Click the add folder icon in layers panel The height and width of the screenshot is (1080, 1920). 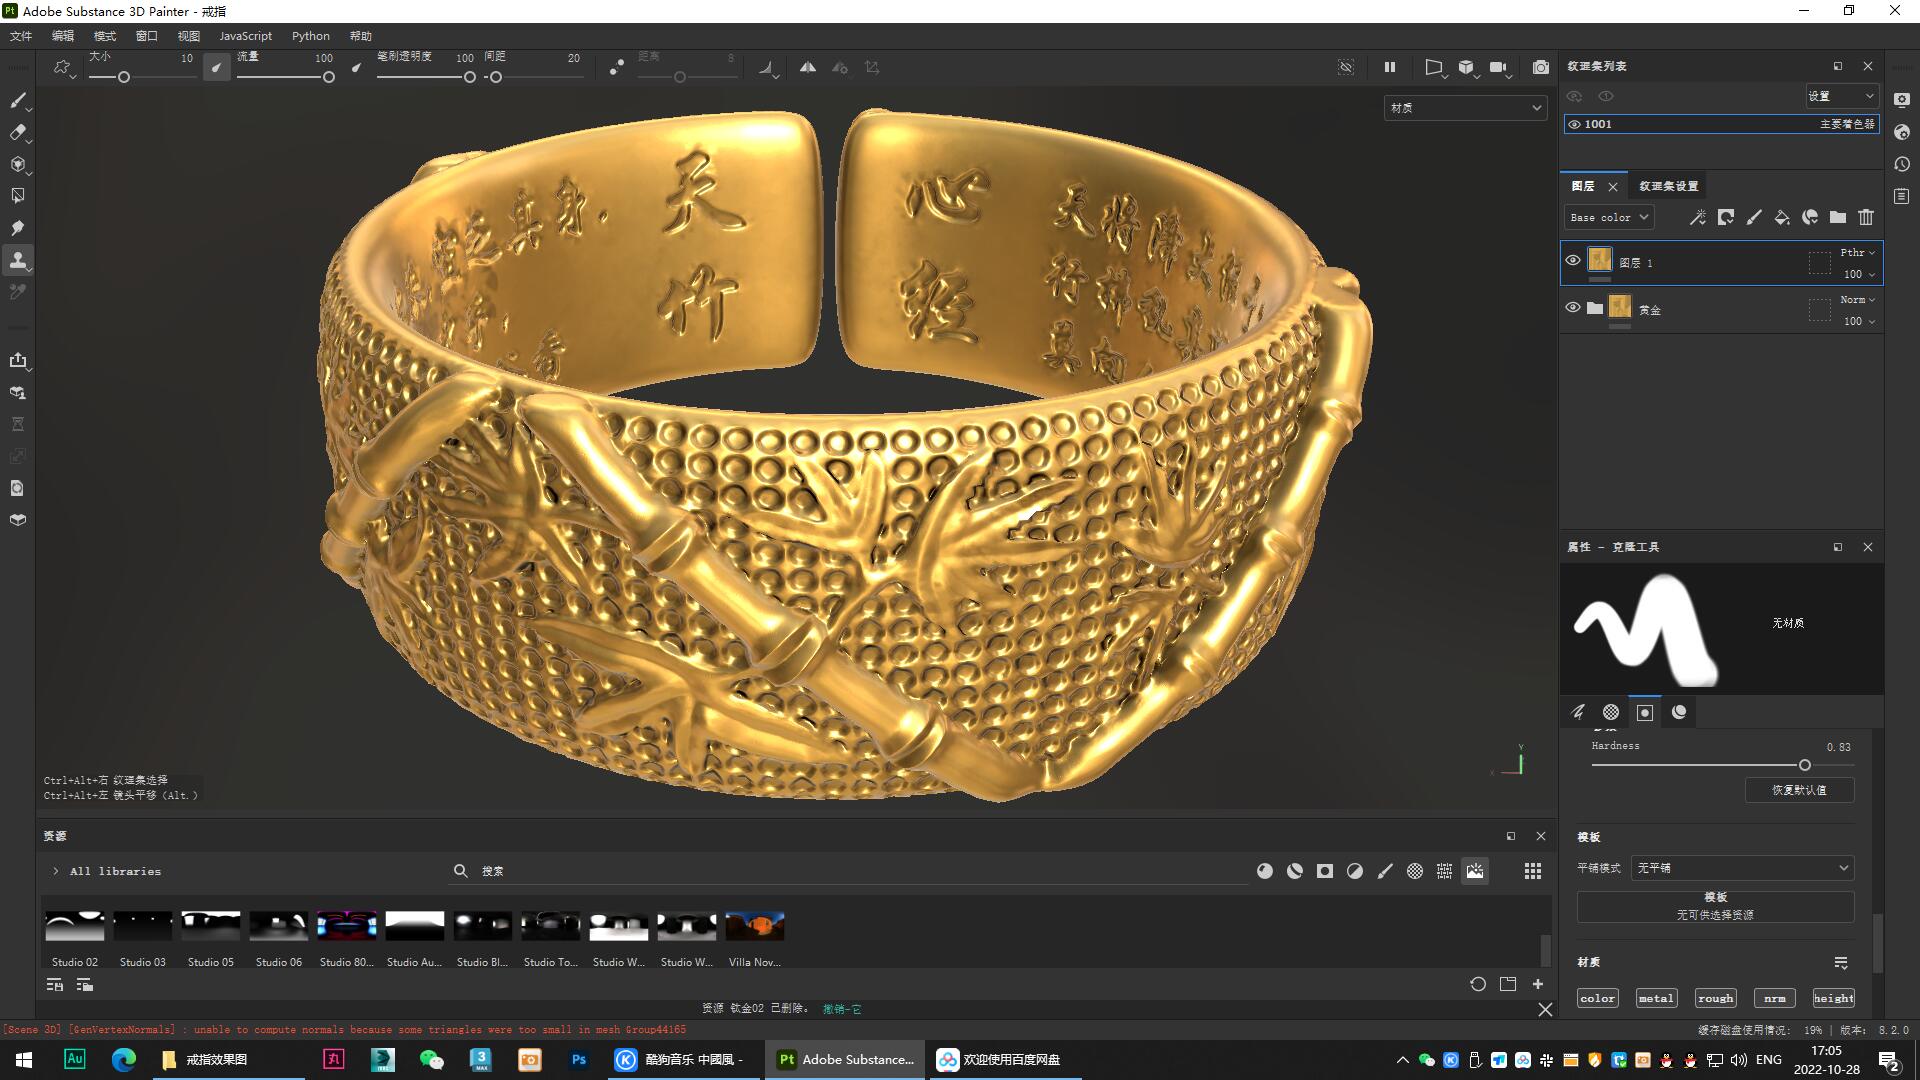coord(1837,217)
